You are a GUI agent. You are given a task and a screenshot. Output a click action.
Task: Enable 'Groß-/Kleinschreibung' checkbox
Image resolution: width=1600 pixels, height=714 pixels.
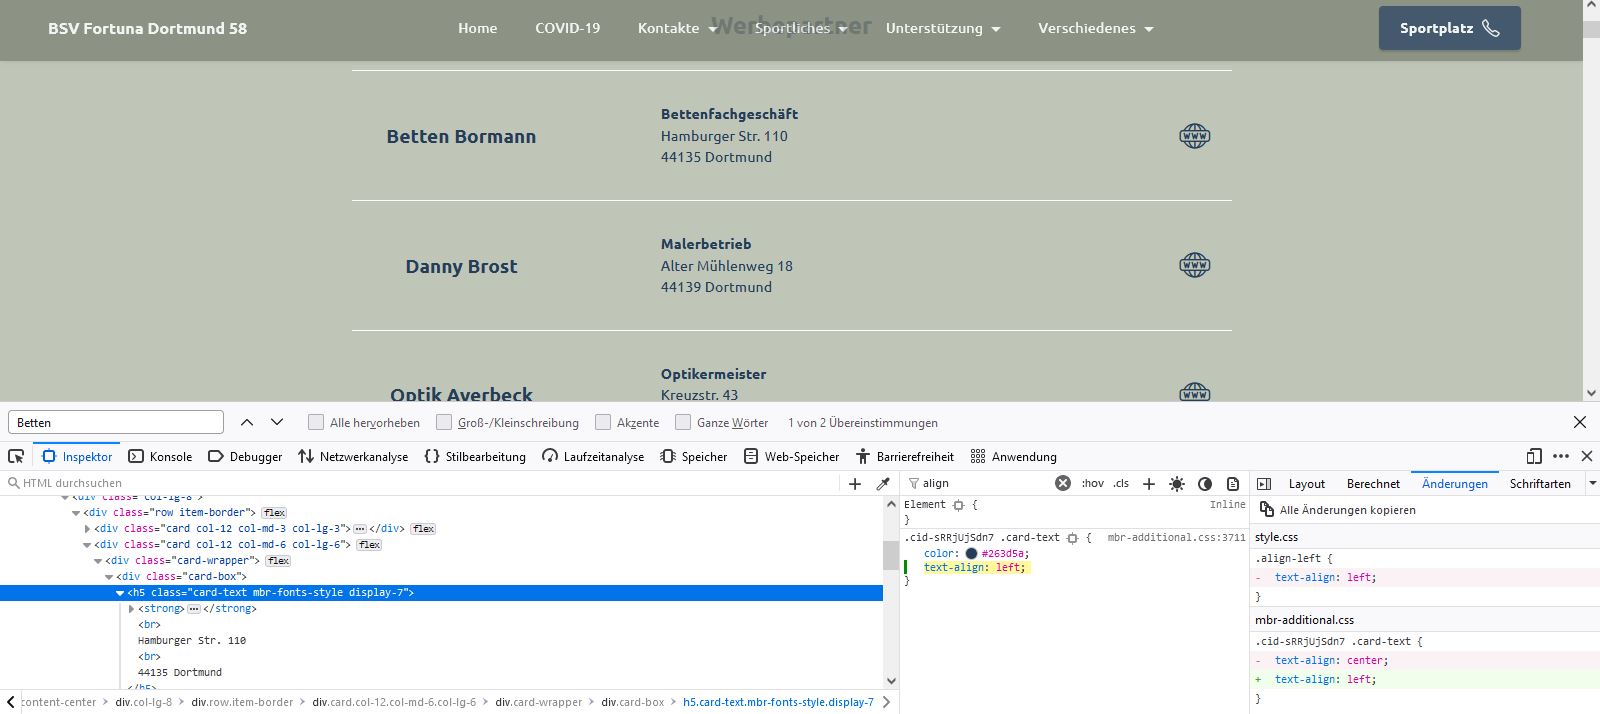(444, 422)
